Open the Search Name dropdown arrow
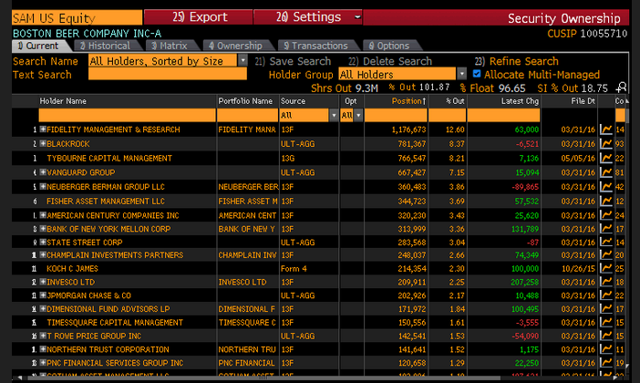Screen dimensions: 640x383 point(242,61)
